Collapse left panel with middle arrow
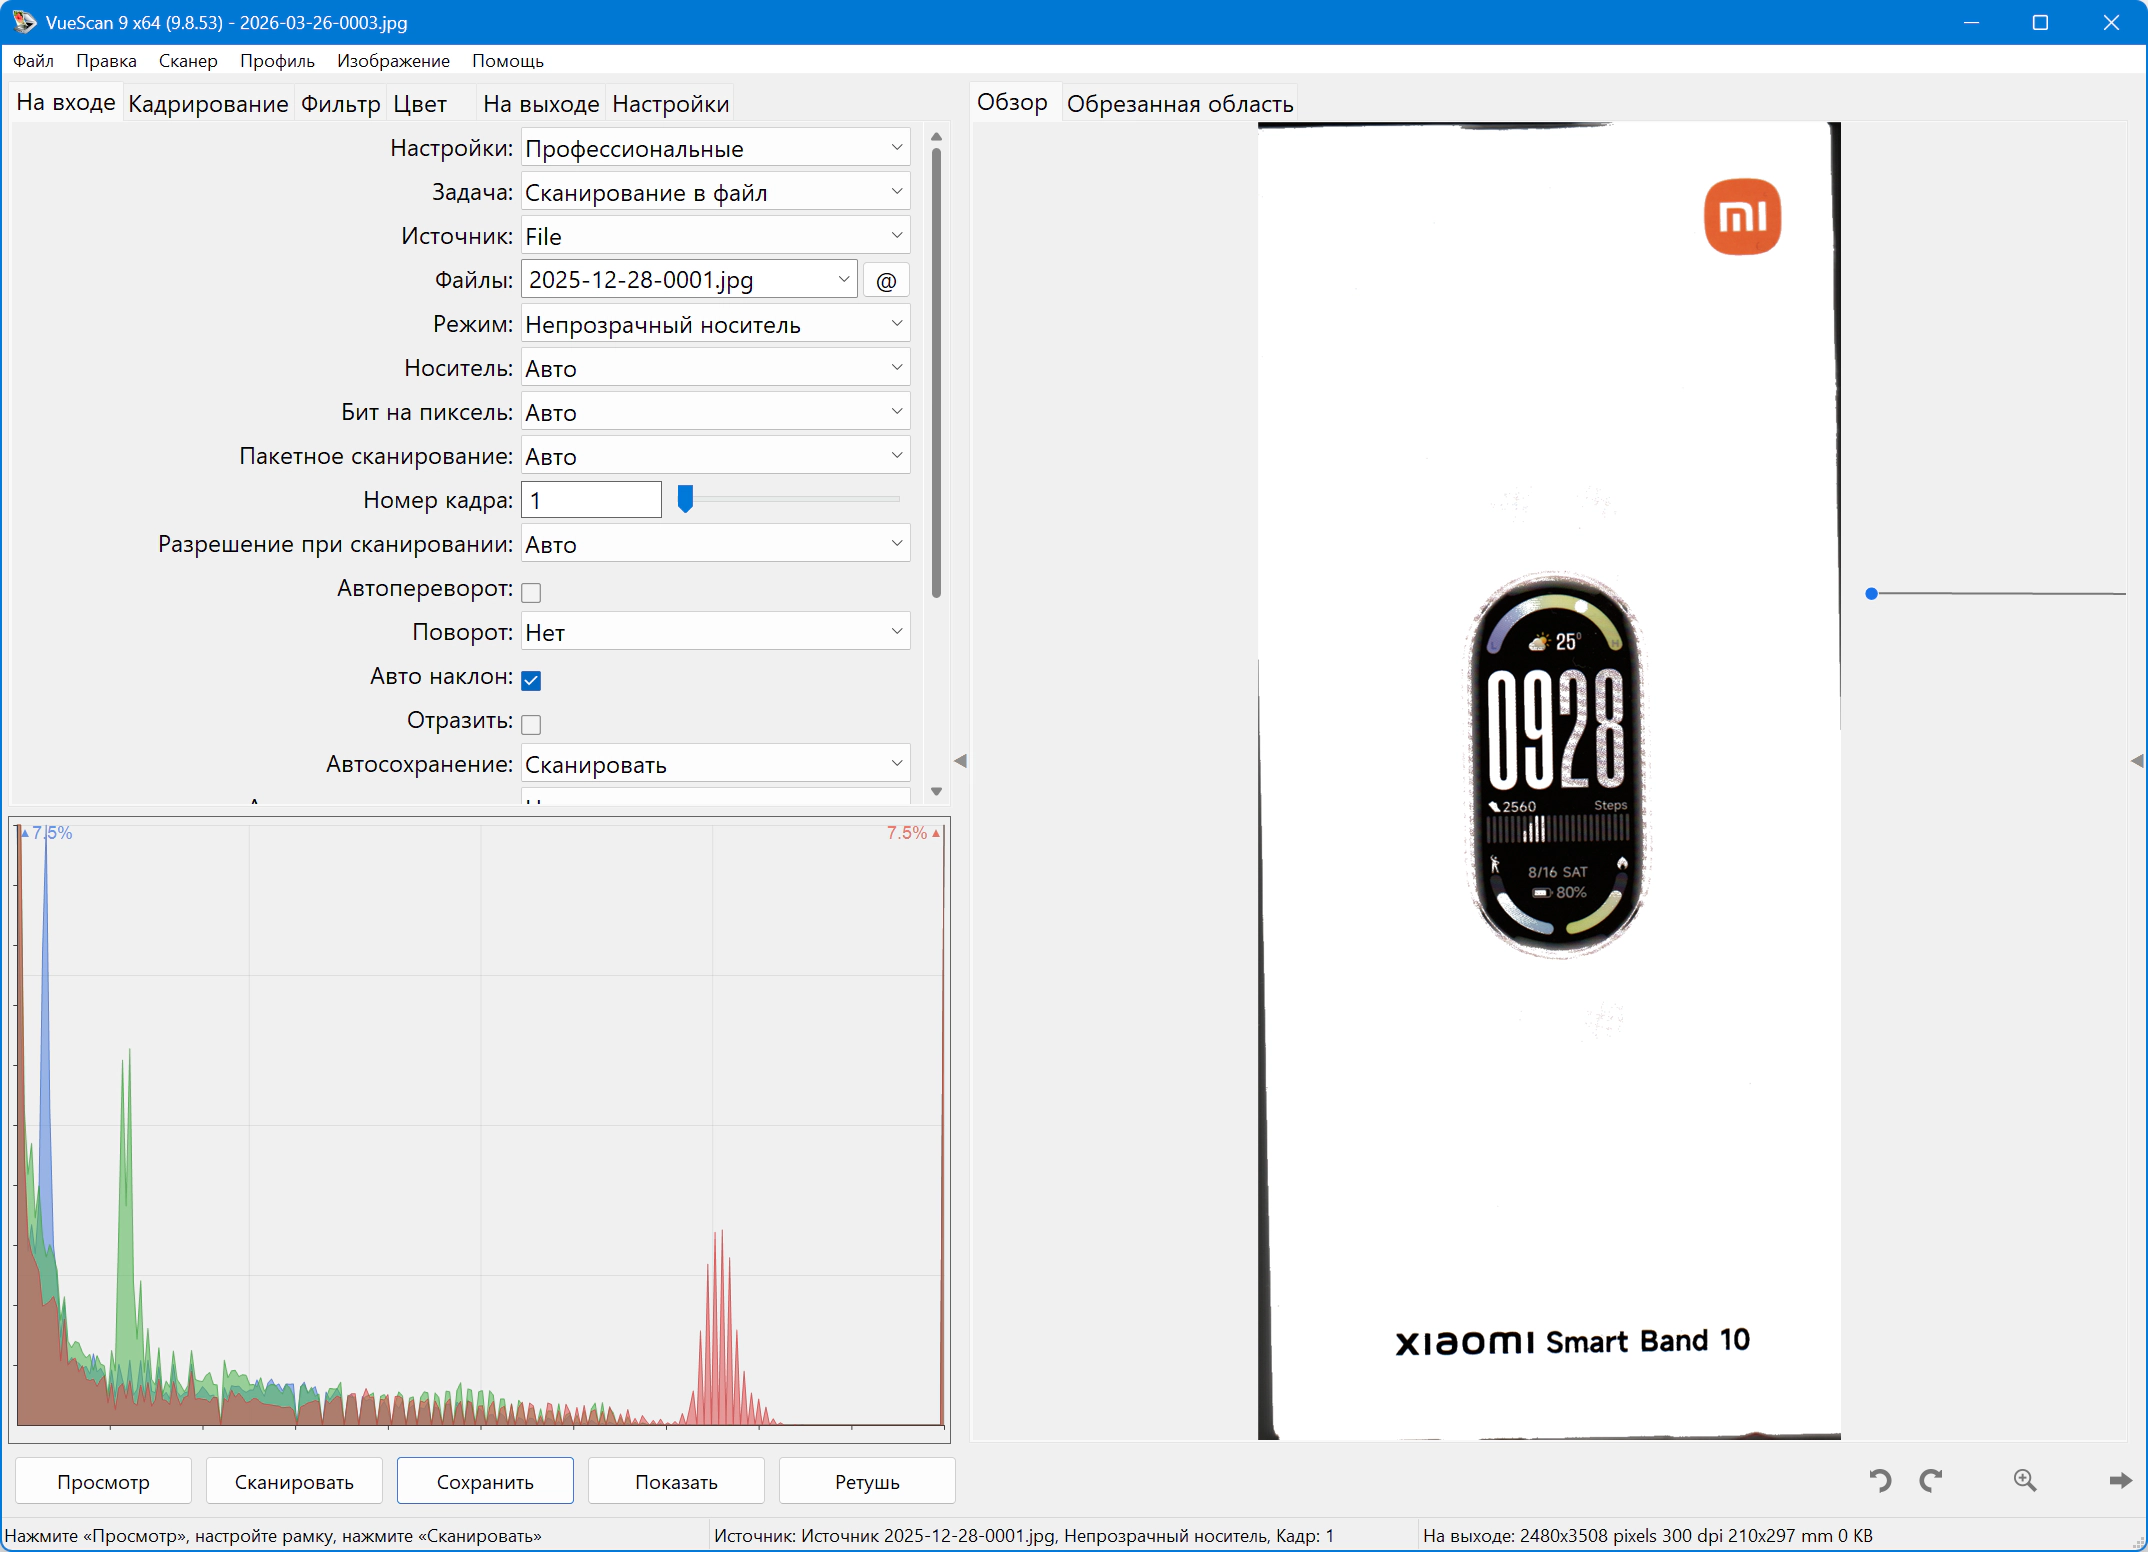Screen dimensions: 2148x1552 960,761
